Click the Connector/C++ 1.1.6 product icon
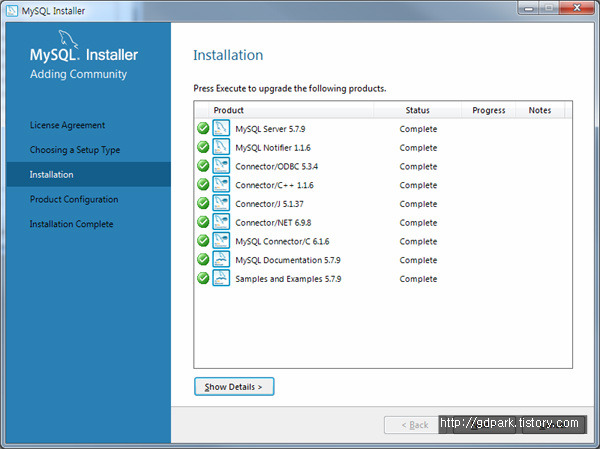600x449 pixels. pos(221,184)
